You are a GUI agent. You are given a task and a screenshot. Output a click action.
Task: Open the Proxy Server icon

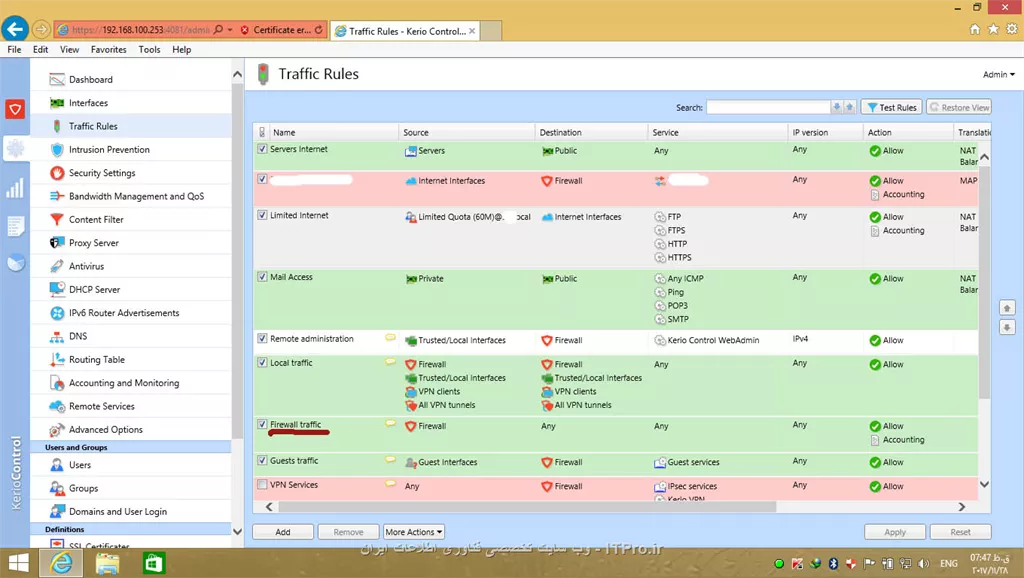(57, 243)
